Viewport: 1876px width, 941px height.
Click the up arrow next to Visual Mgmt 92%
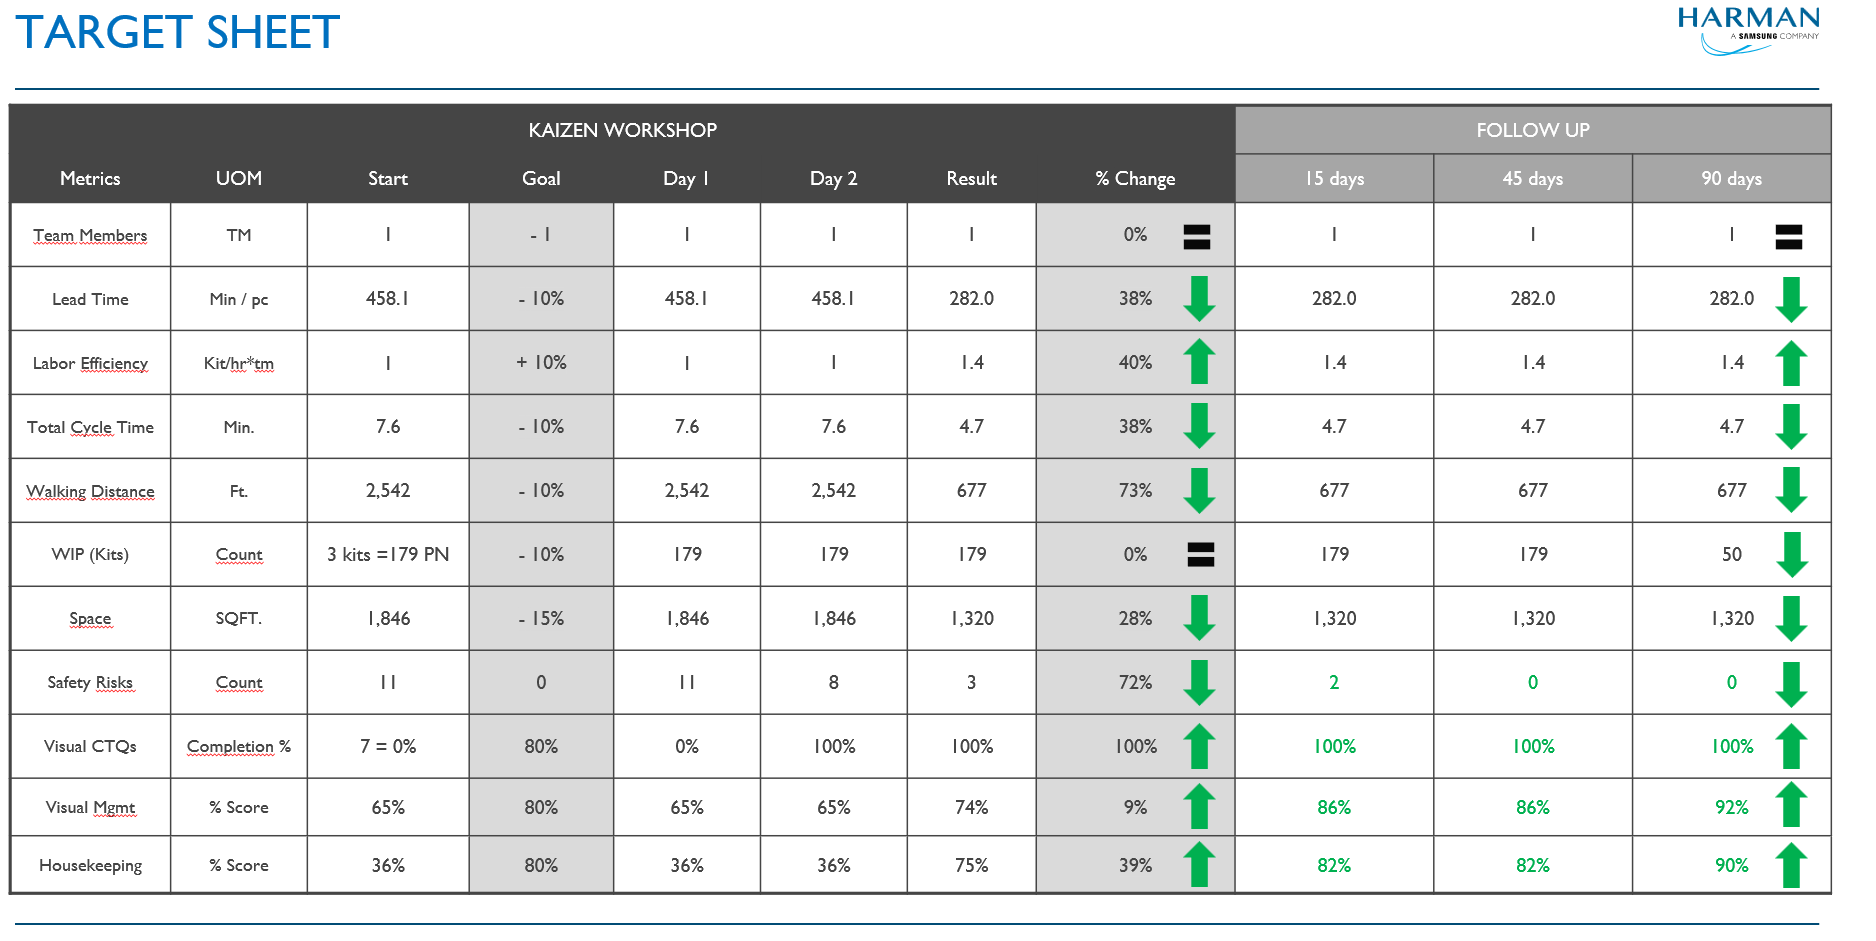[x=1791, y=806]
